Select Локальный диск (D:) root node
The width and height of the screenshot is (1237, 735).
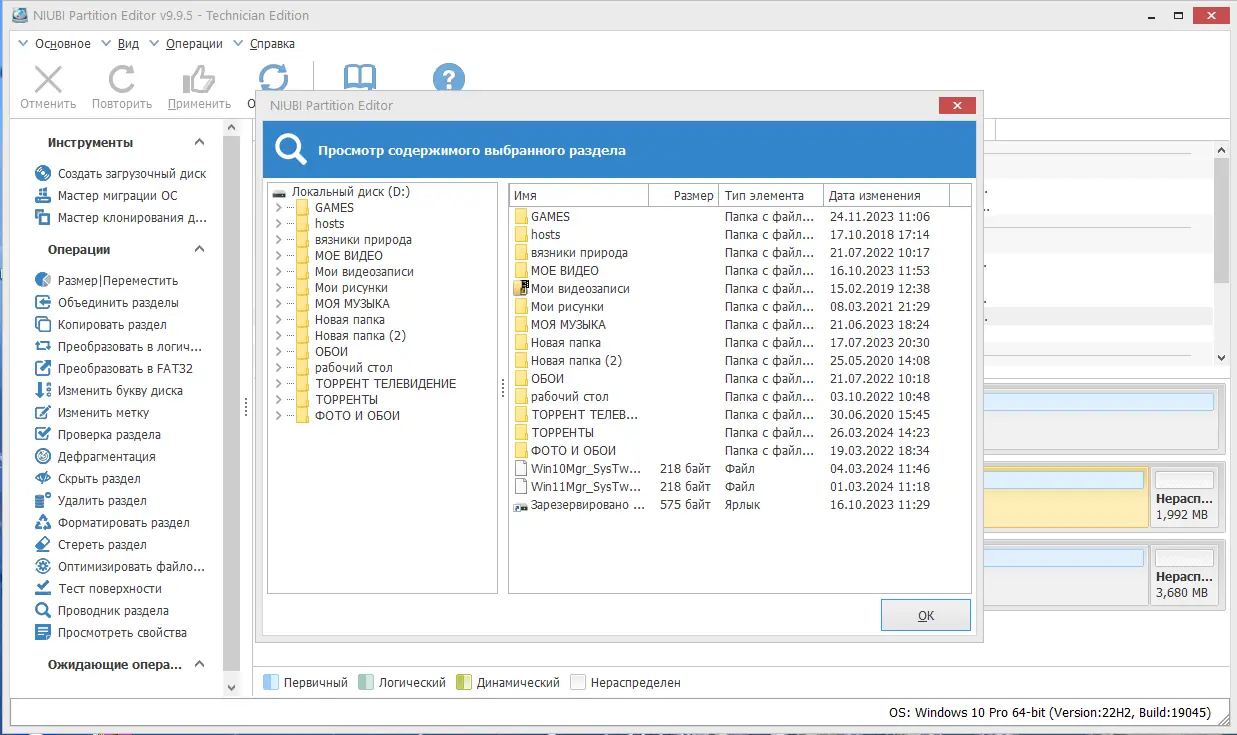(x=351, y=192)
